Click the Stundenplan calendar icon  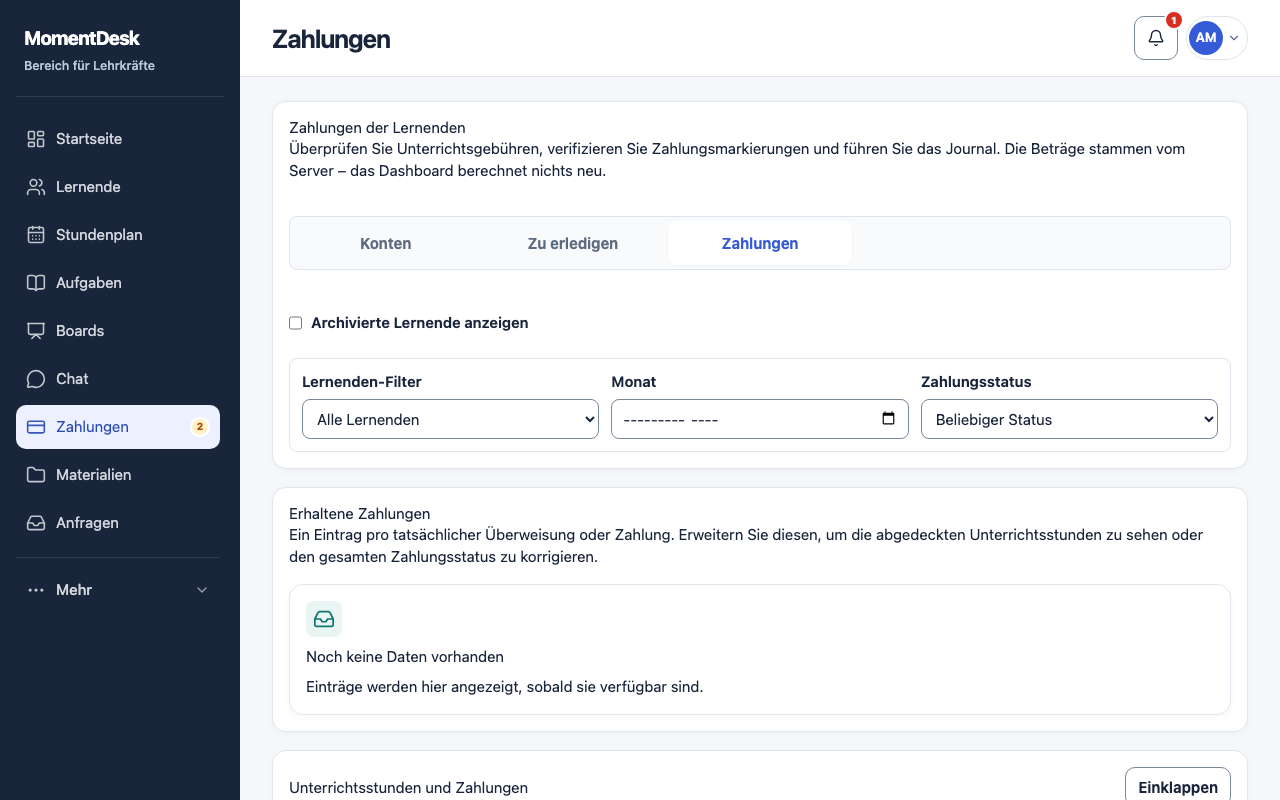(36, 235)
